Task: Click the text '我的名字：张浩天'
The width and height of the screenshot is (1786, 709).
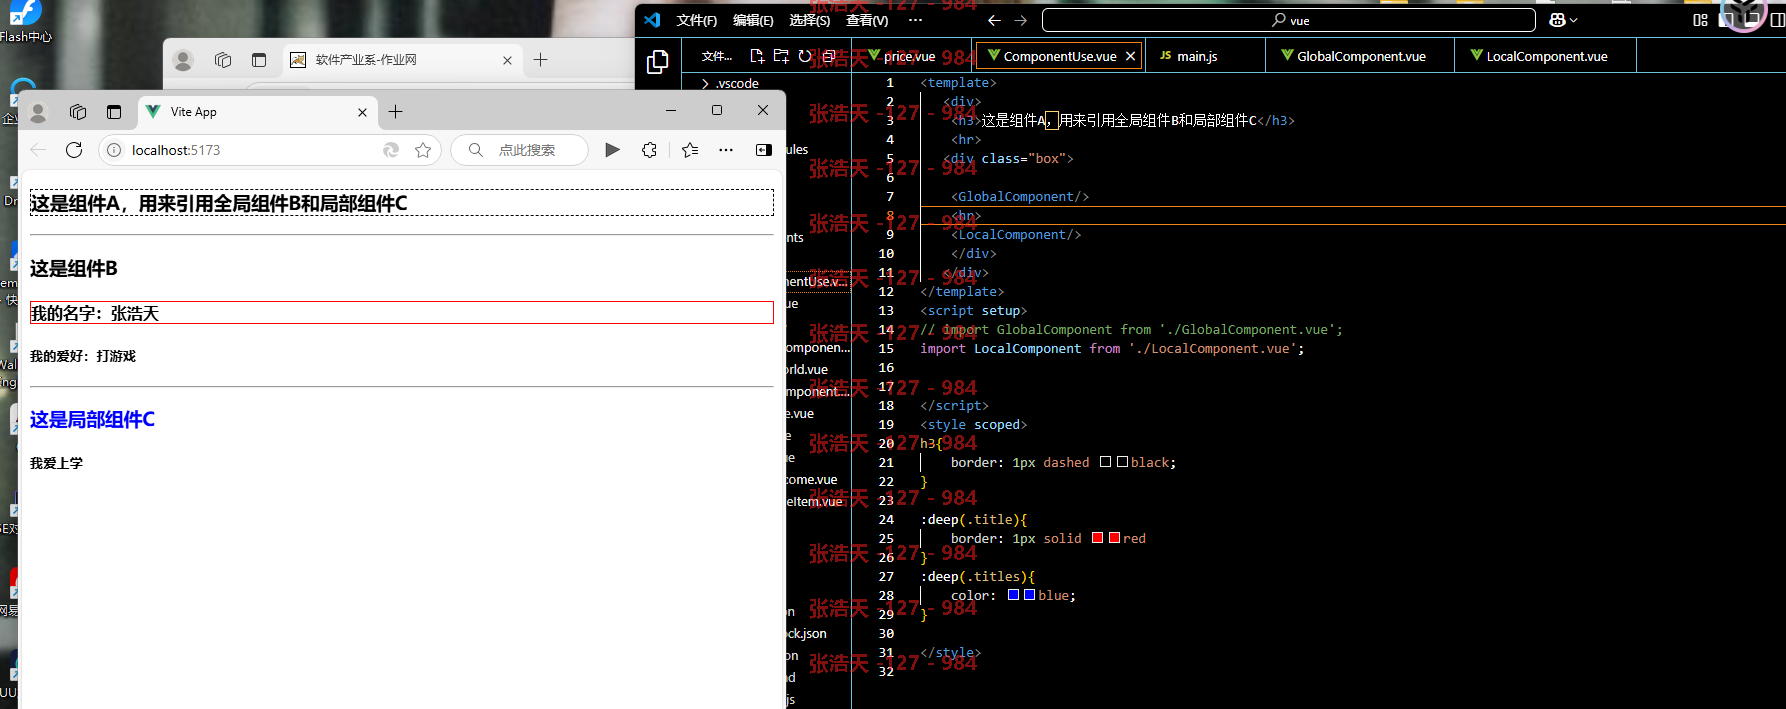Action: 95,313
